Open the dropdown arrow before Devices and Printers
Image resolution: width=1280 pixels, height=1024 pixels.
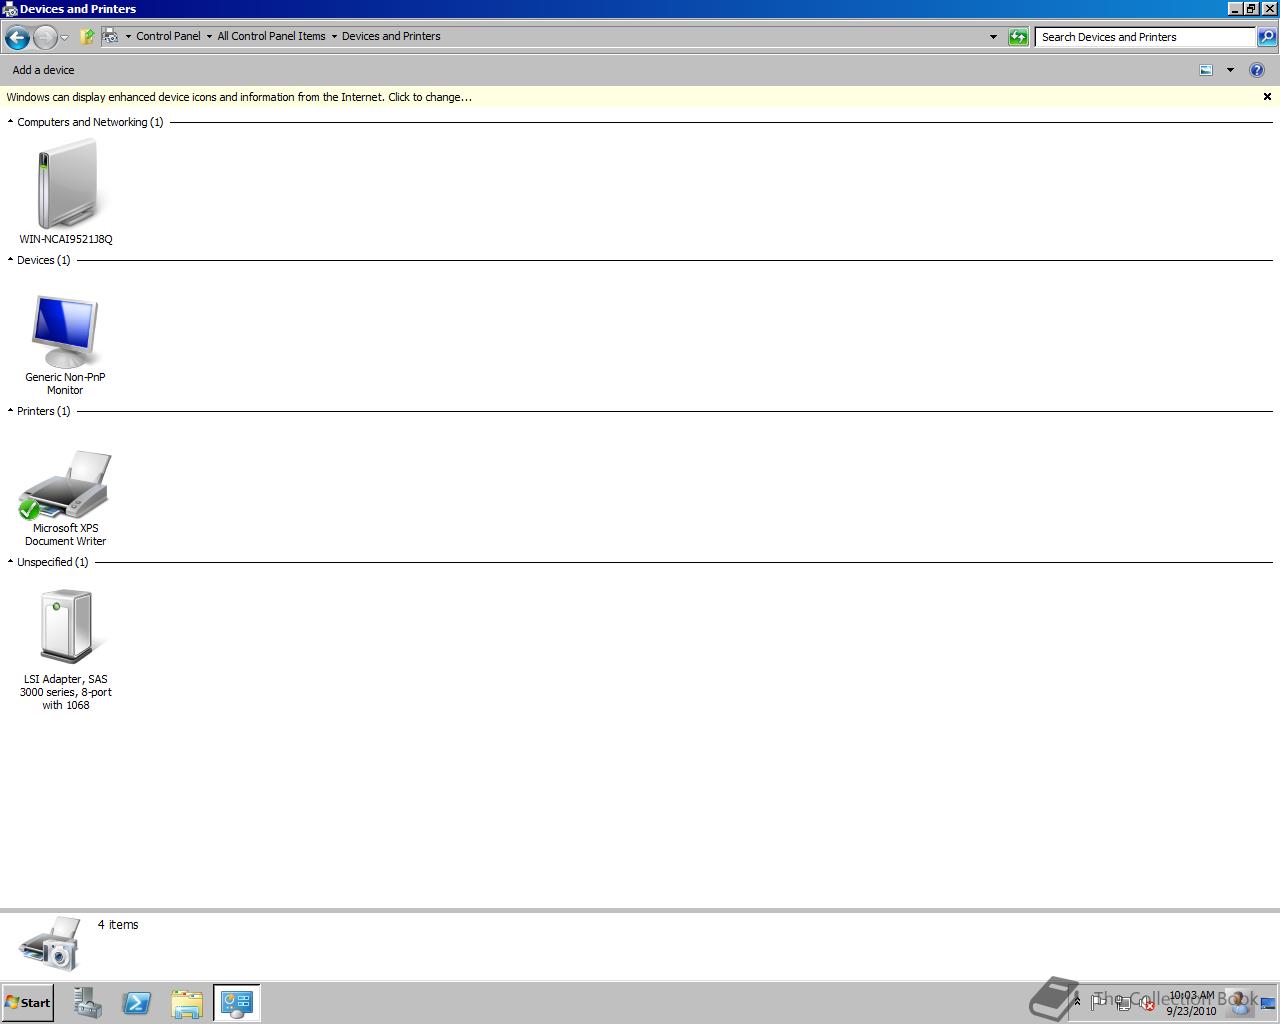coord(334,37)
